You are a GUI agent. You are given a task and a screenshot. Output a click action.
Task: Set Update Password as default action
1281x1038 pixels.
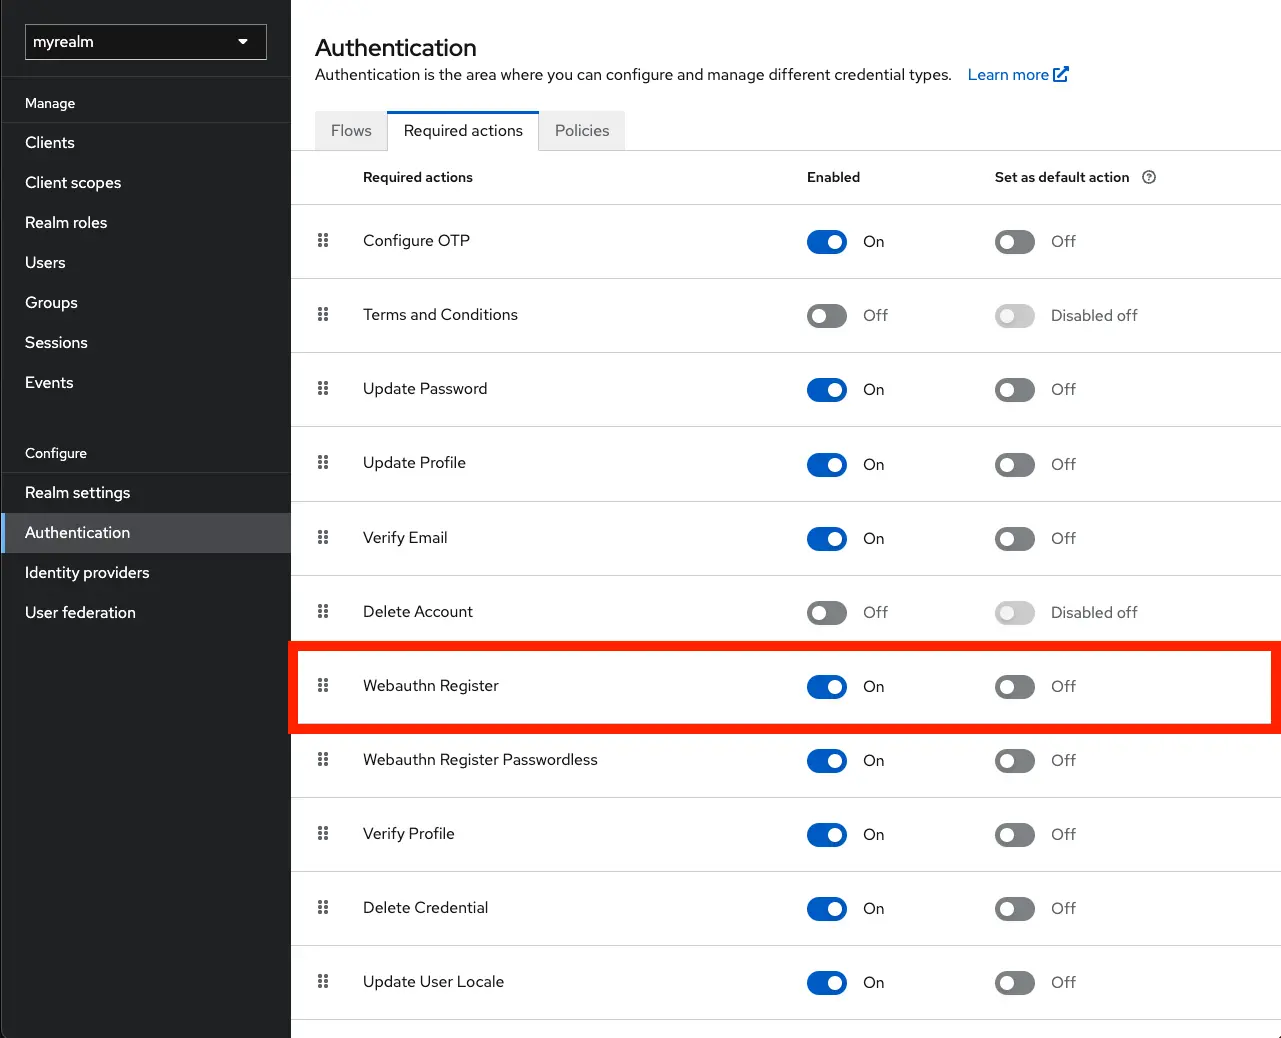pyautogui.click(x=1015, y=389)
